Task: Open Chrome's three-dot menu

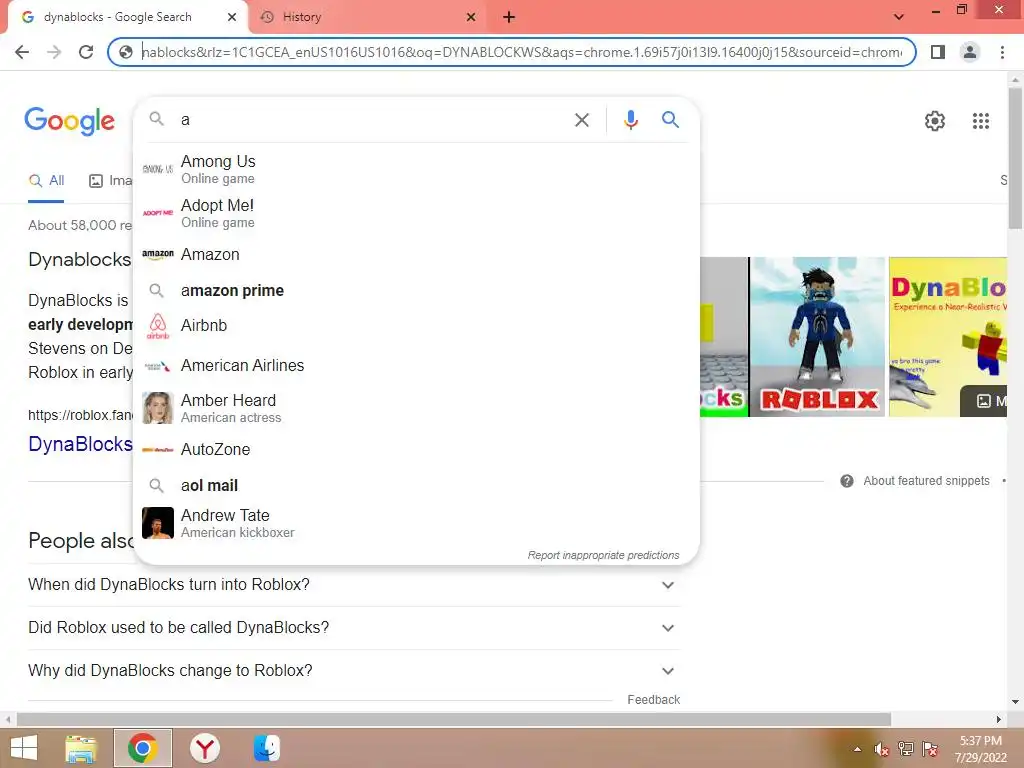Action: (x=1002, y=52)
